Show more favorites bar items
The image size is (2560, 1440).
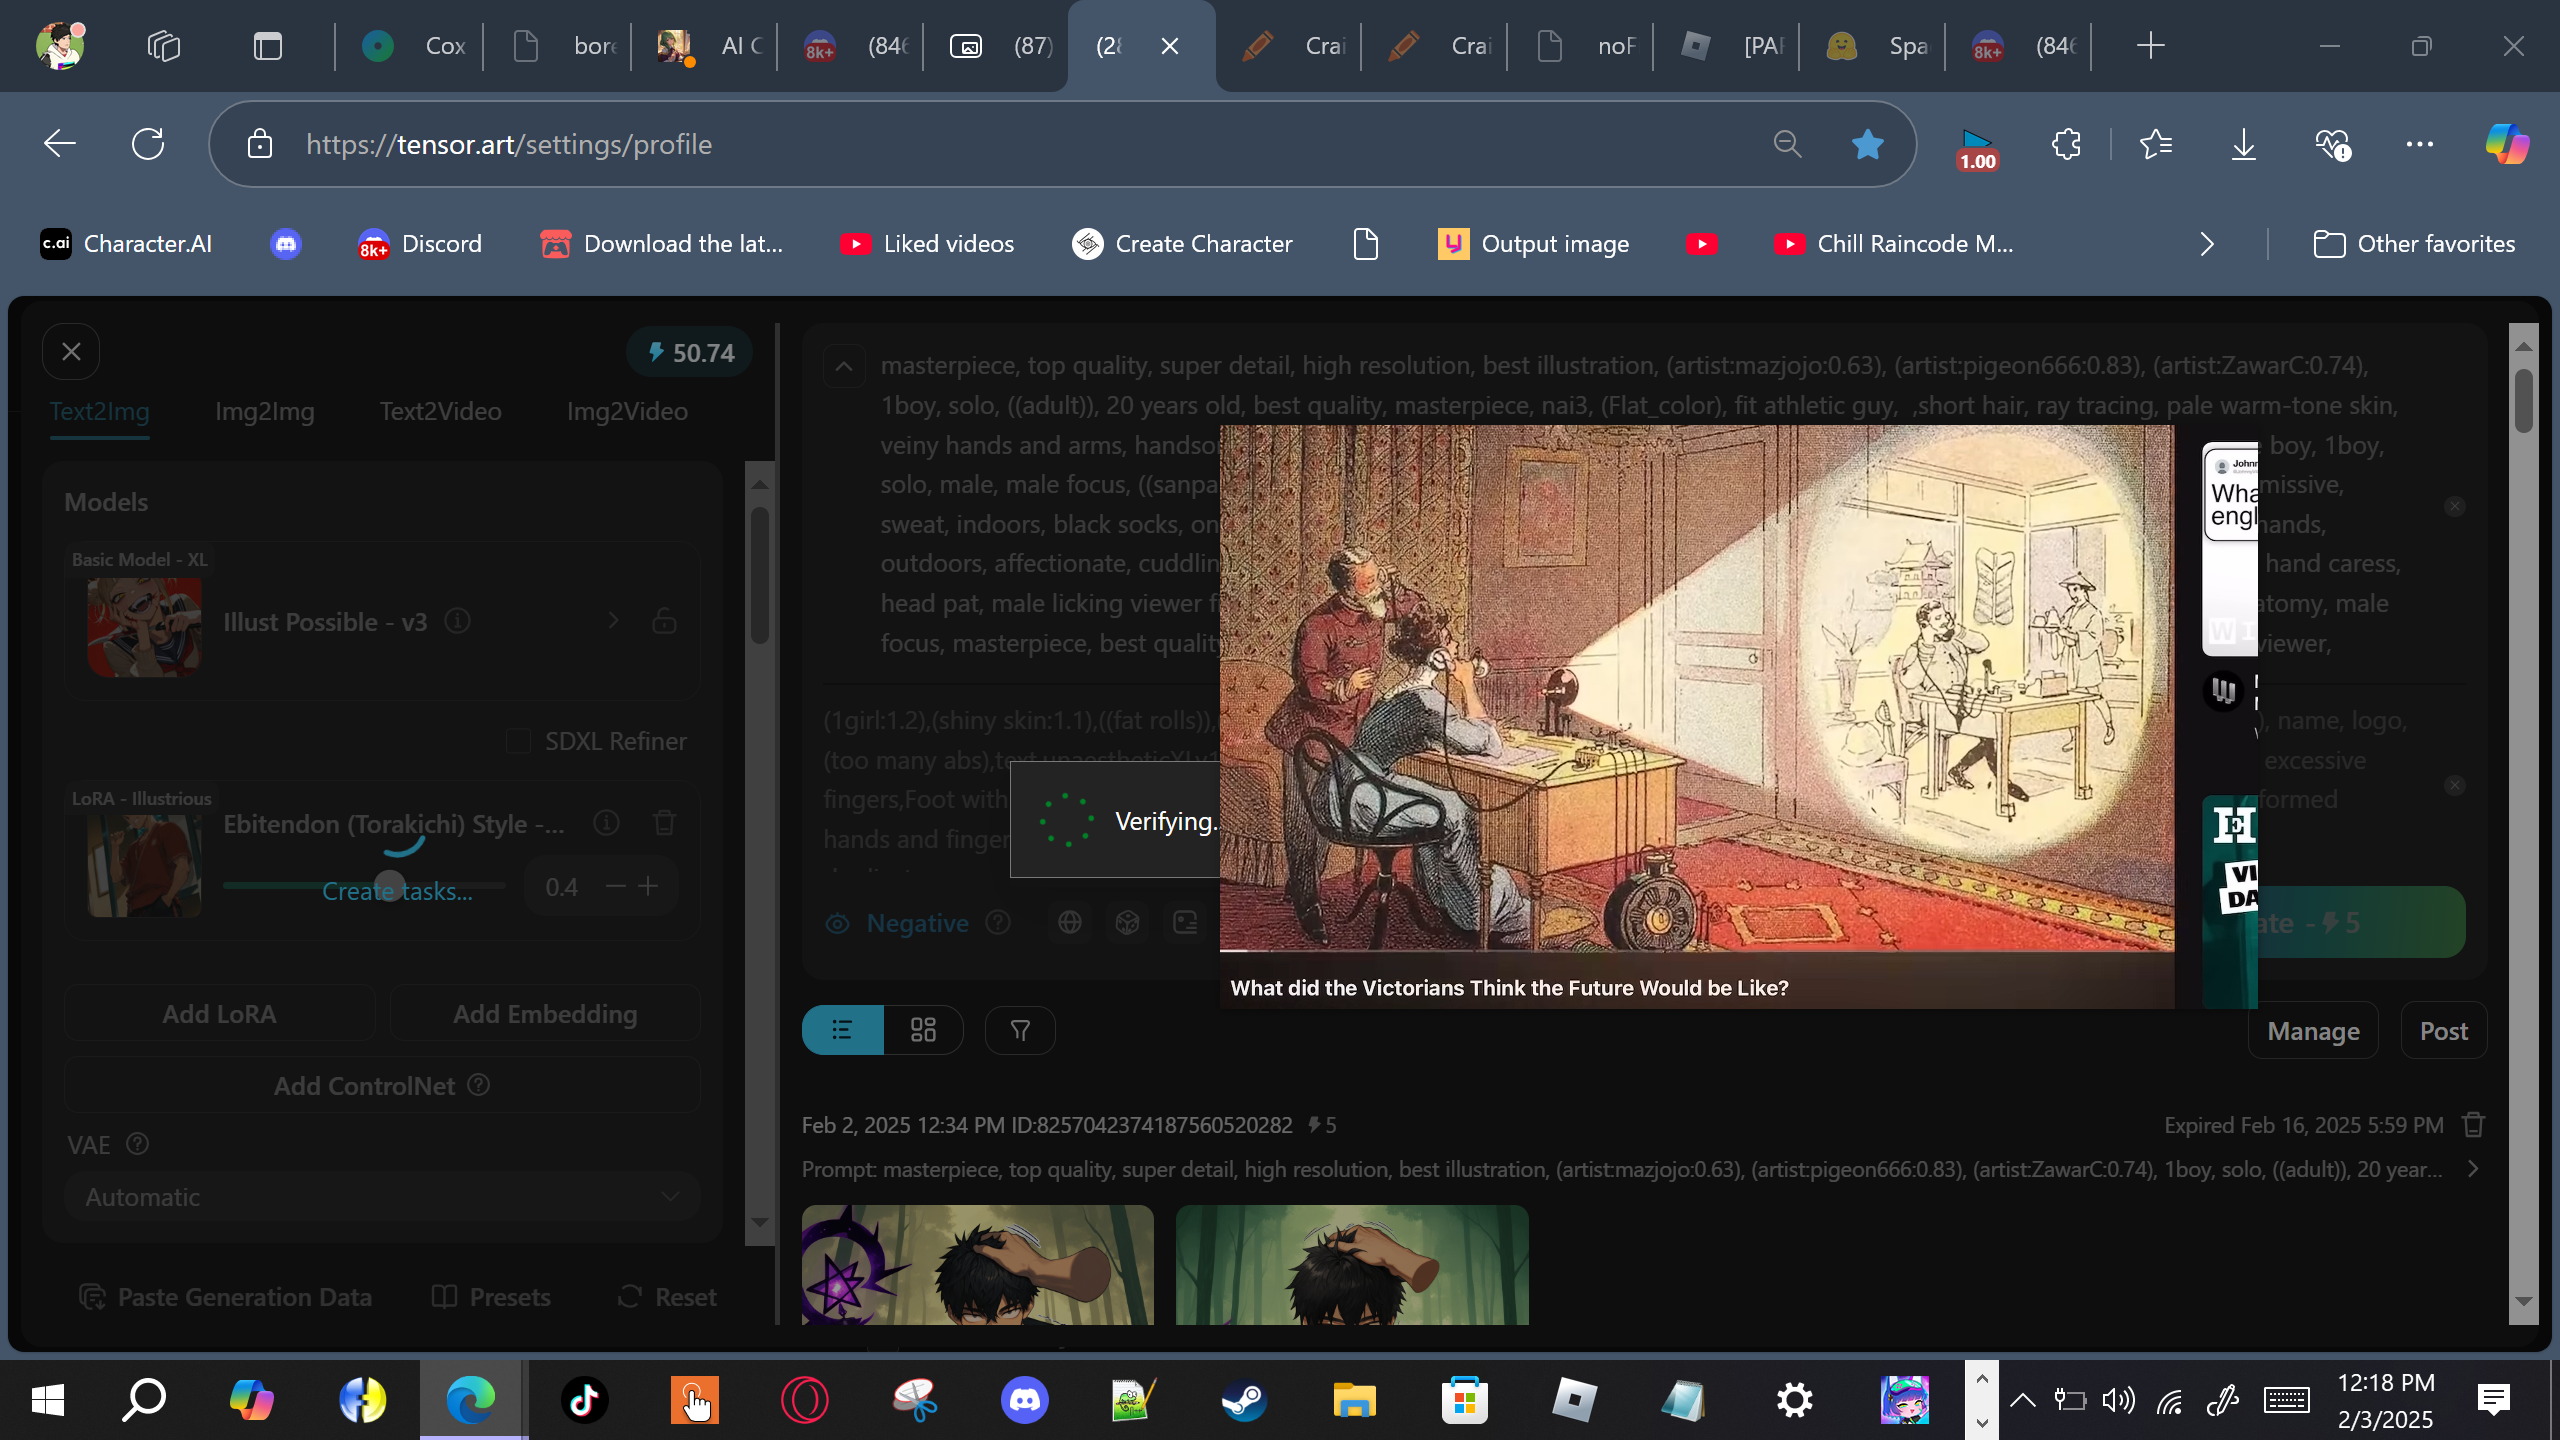[2207, 244]
